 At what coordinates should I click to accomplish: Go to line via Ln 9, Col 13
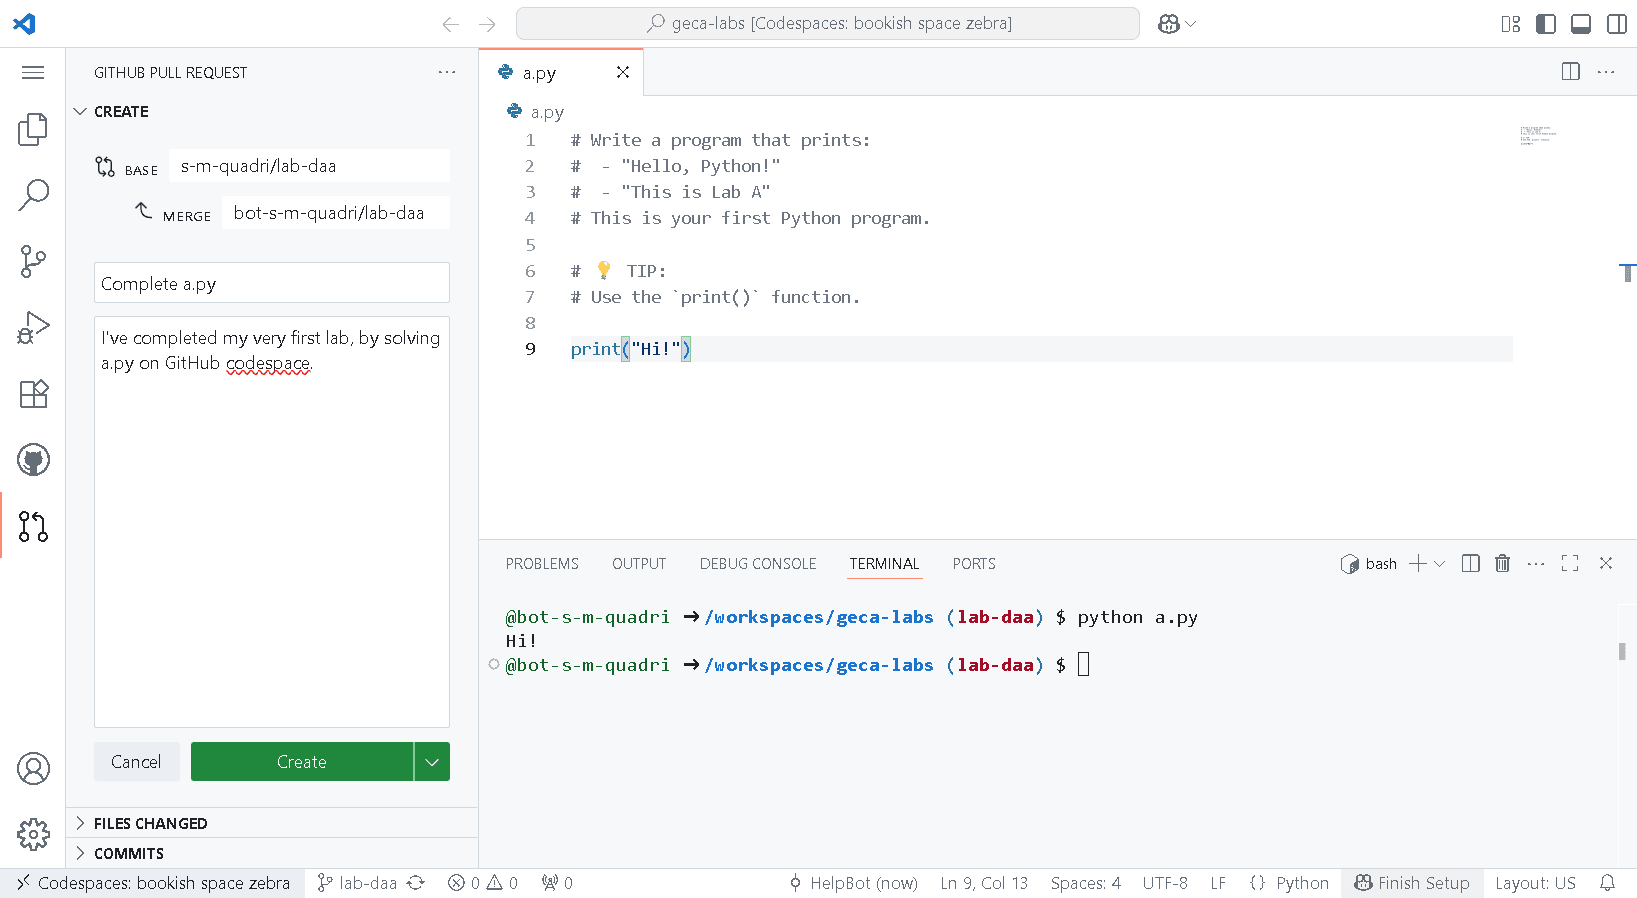click(x=984, y=883)
